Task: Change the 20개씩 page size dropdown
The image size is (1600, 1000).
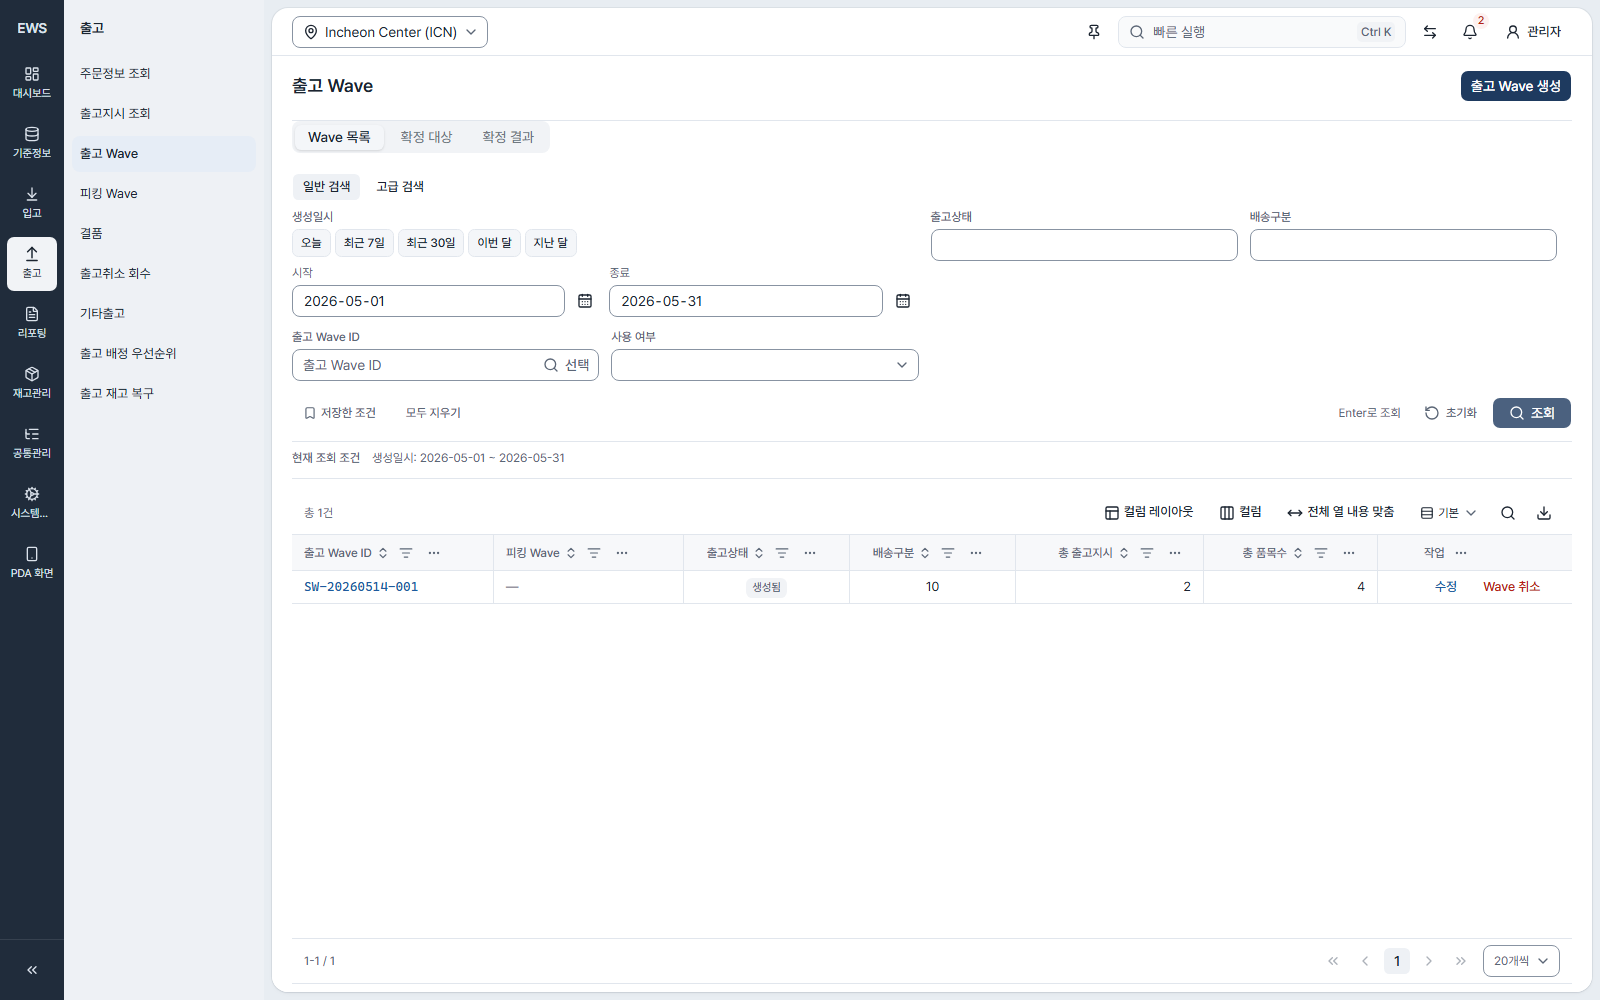Action: 1521,961
